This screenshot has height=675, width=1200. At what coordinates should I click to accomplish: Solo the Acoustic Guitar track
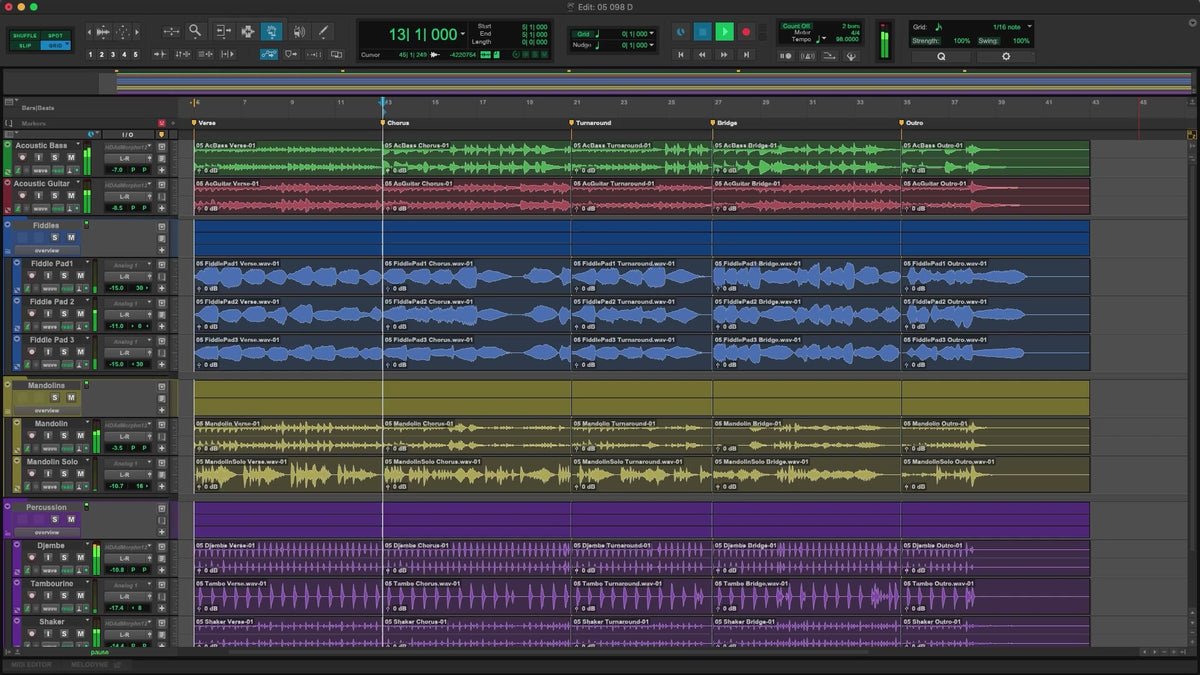pos(54,195)
